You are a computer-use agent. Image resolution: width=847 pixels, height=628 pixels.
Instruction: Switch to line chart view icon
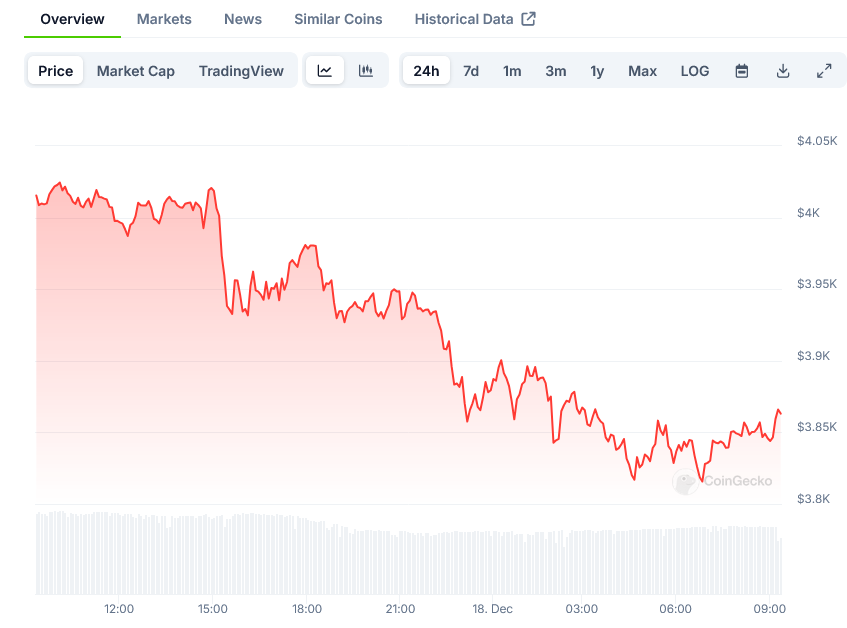(325, 71)
